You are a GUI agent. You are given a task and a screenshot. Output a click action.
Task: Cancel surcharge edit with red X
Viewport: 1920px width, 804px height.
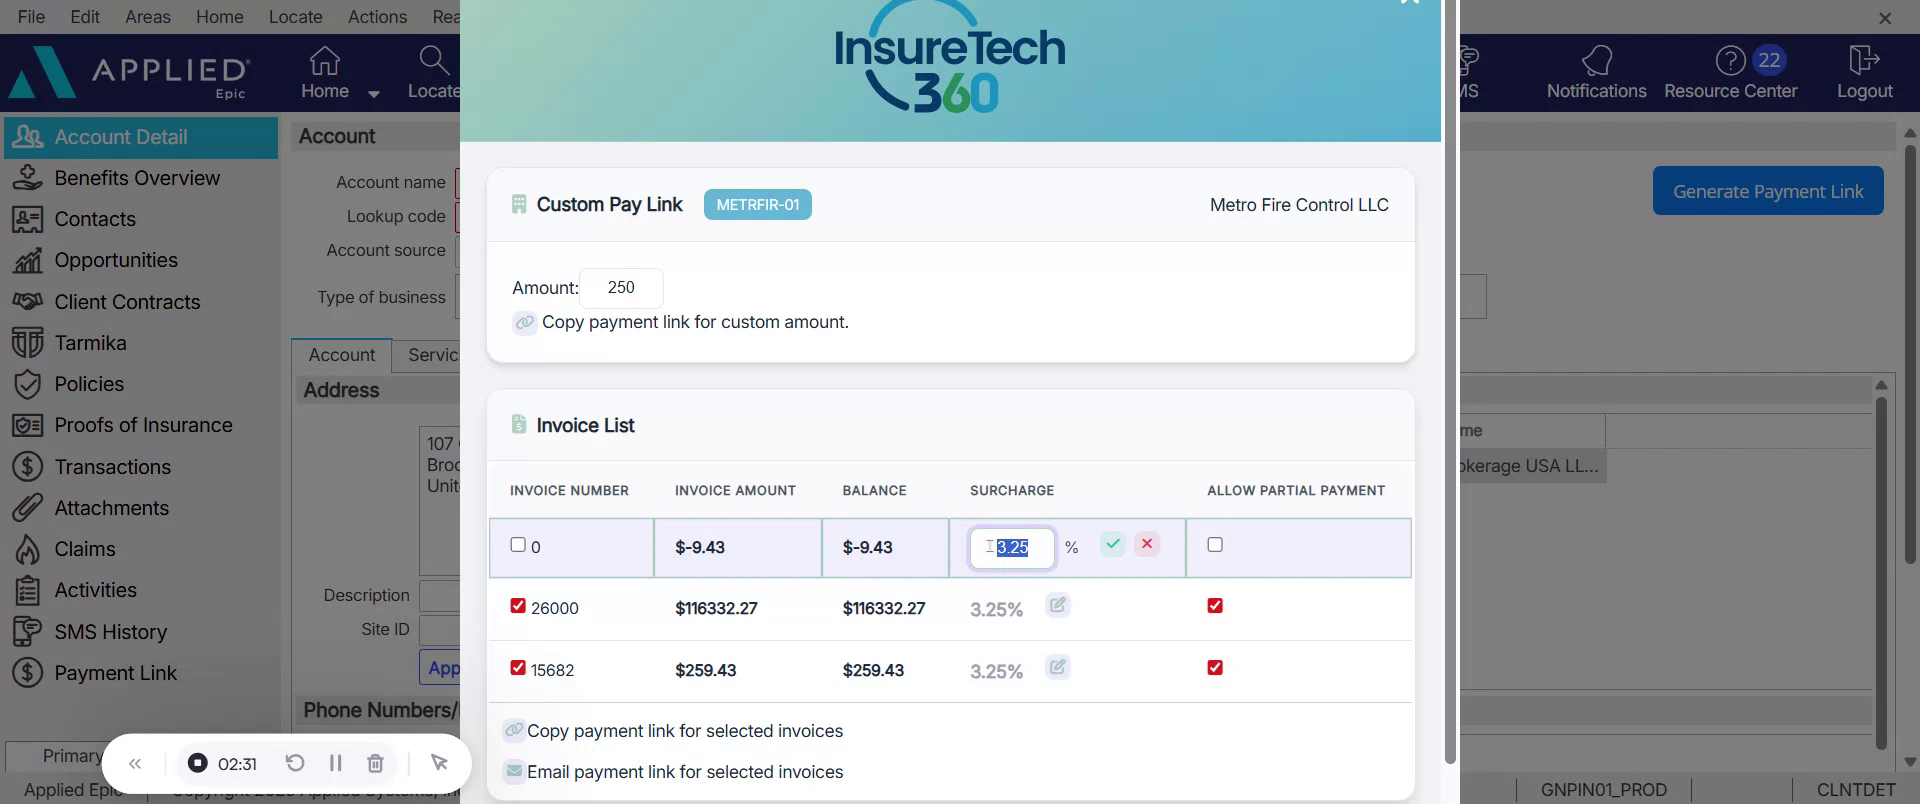coord(1147,544)
